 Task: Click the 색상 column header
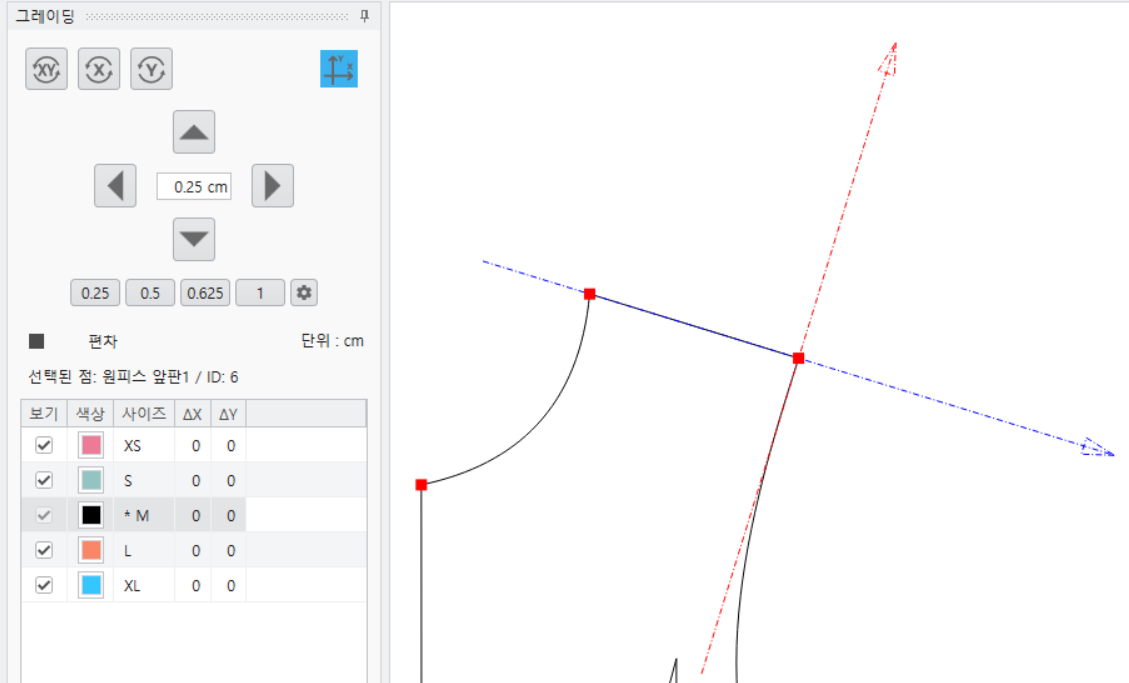(x=90, y=414)
